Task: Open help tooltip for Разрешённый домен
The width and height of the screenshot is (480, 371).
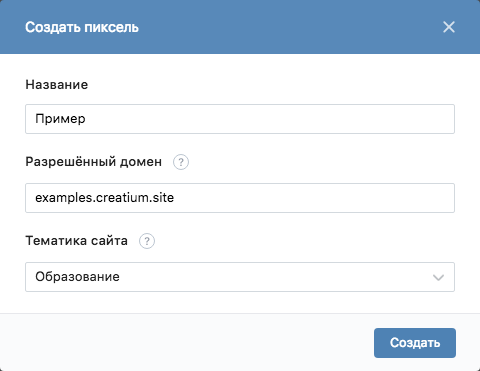Action: click(x=181, y=162)
